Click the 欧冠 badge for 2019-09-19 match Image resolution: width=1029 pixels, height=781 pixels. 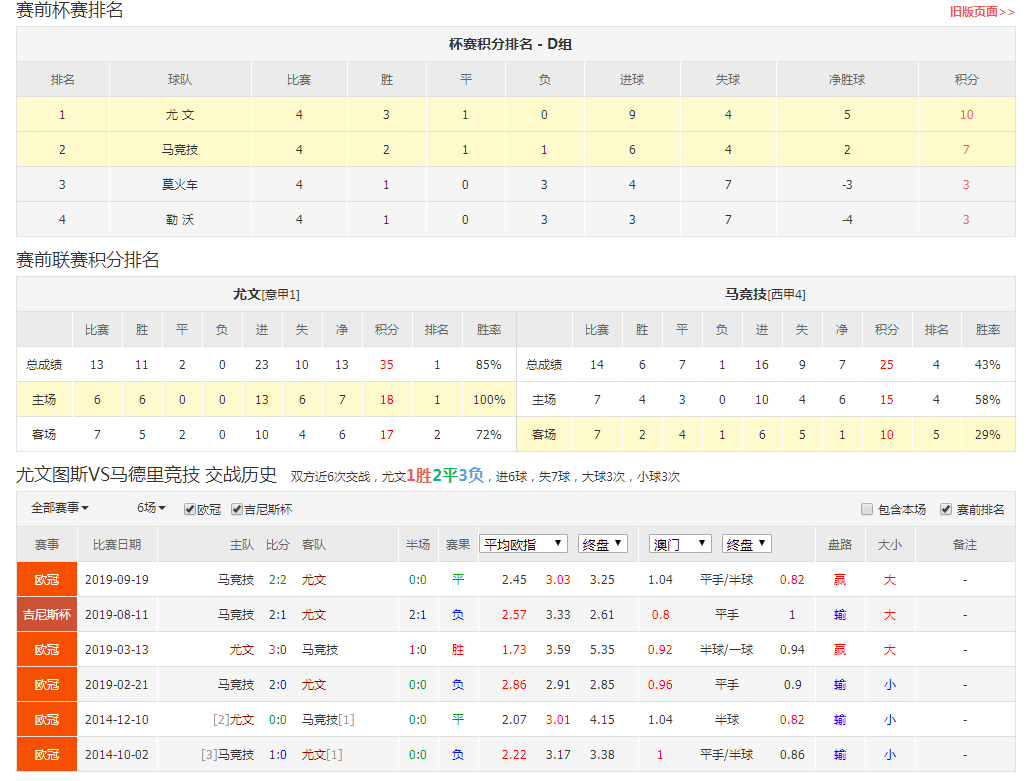pos(47,580)
